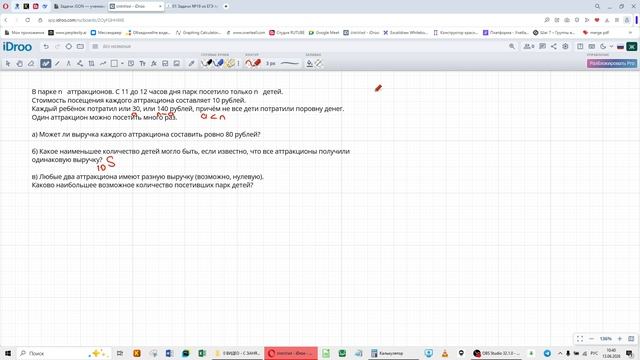Reset the 136% zoom level
This screenshot has height=360, width=640.
click(x=605, y=339)
